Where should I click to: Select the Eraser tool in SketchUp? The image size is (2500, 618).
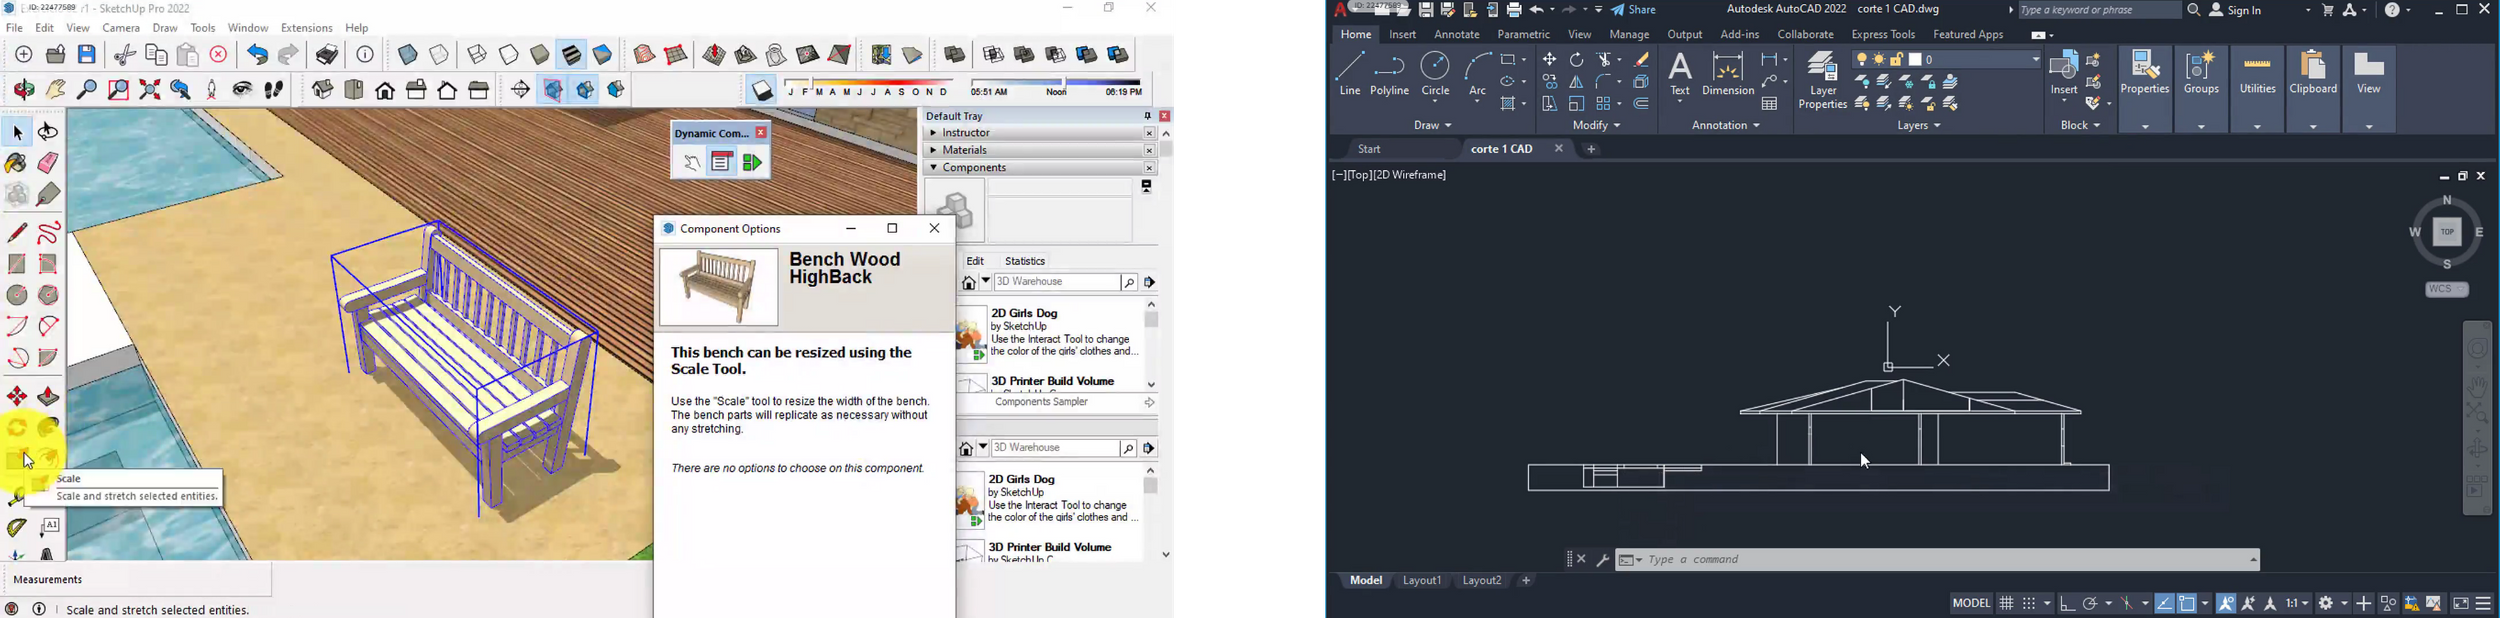point(48,163)
